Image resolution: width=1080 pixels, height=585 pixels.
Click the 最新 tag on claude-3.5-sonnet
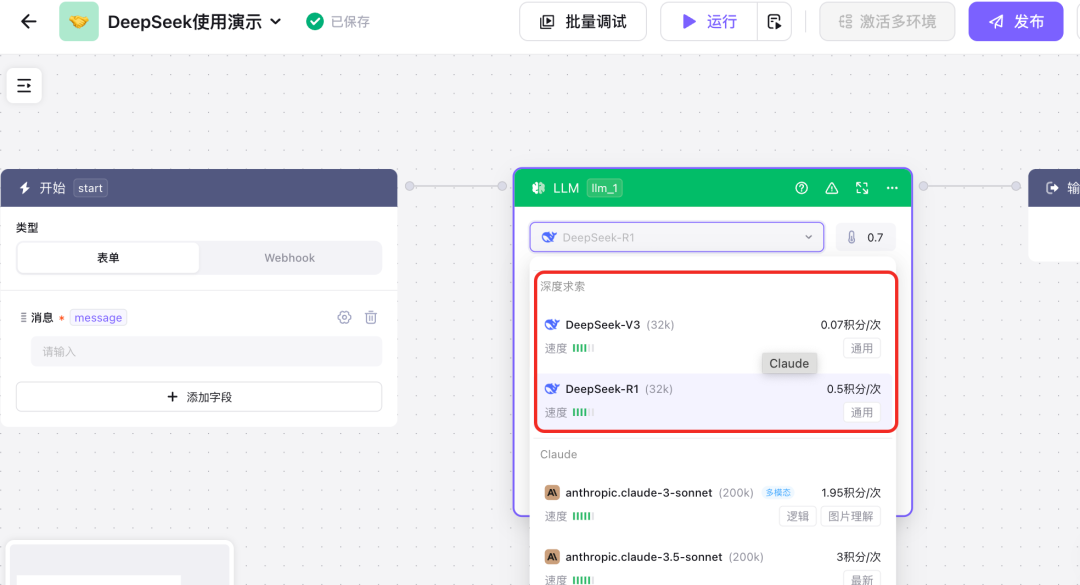pos(862,579)
